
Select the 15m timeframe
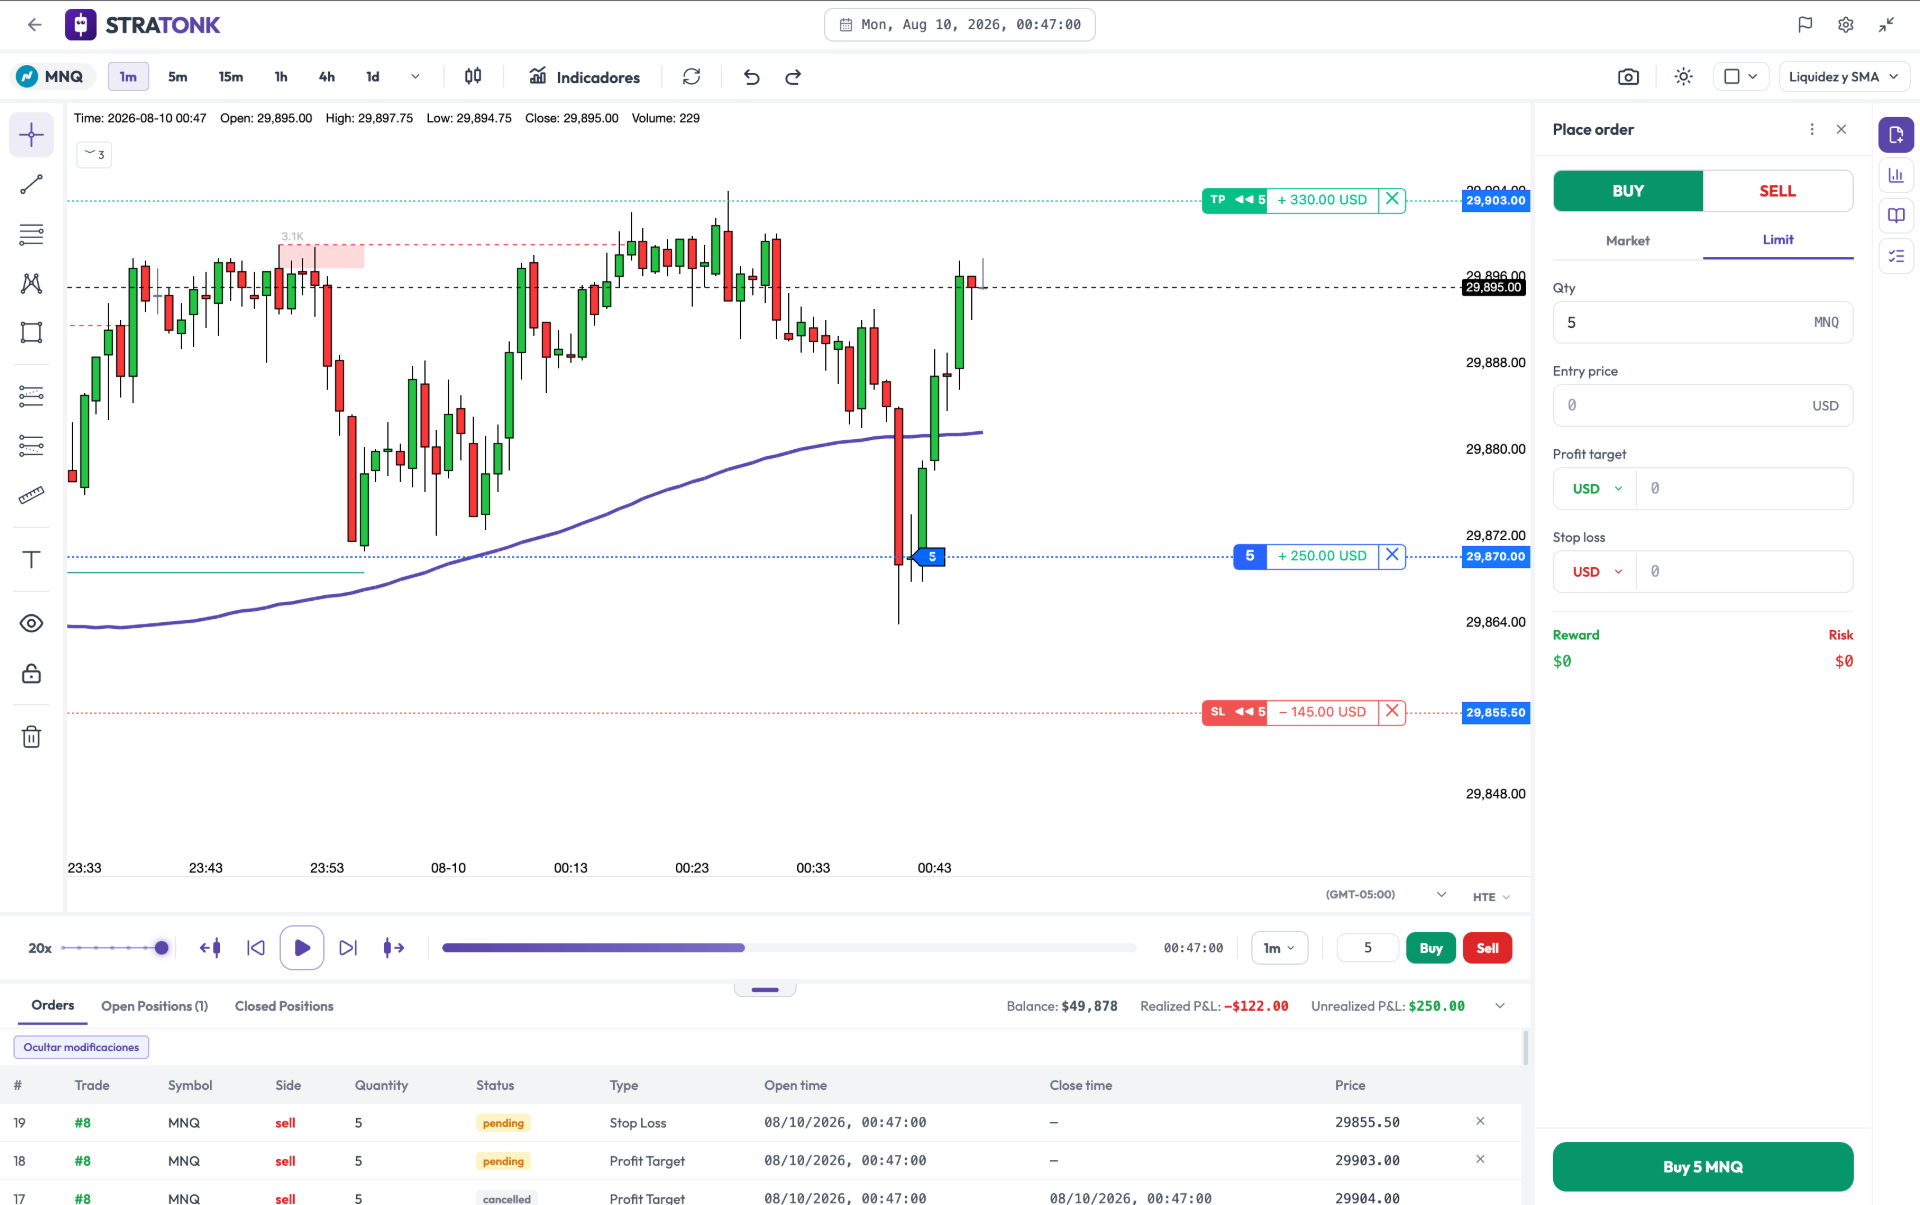(x=231, y=77)
